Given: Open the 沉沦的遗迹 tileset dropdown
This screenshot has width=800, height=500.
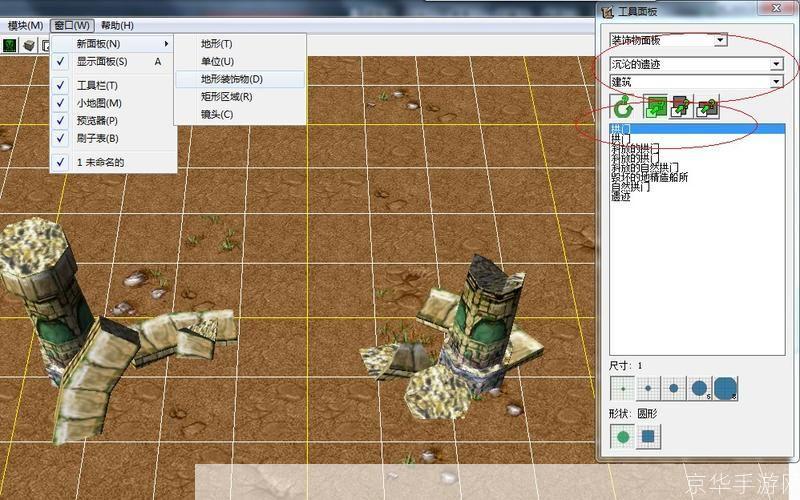Looking at the screenshot, I should 776,64.
